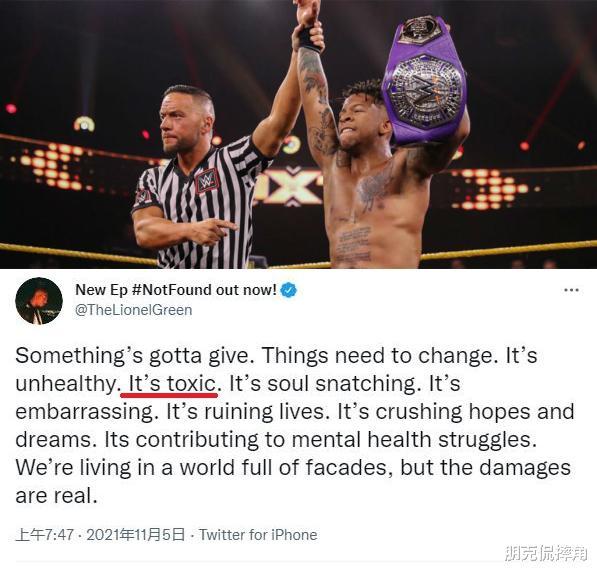Click the NXT logo in the background
The height and width of the screenshot is (572, 597).
291,185
